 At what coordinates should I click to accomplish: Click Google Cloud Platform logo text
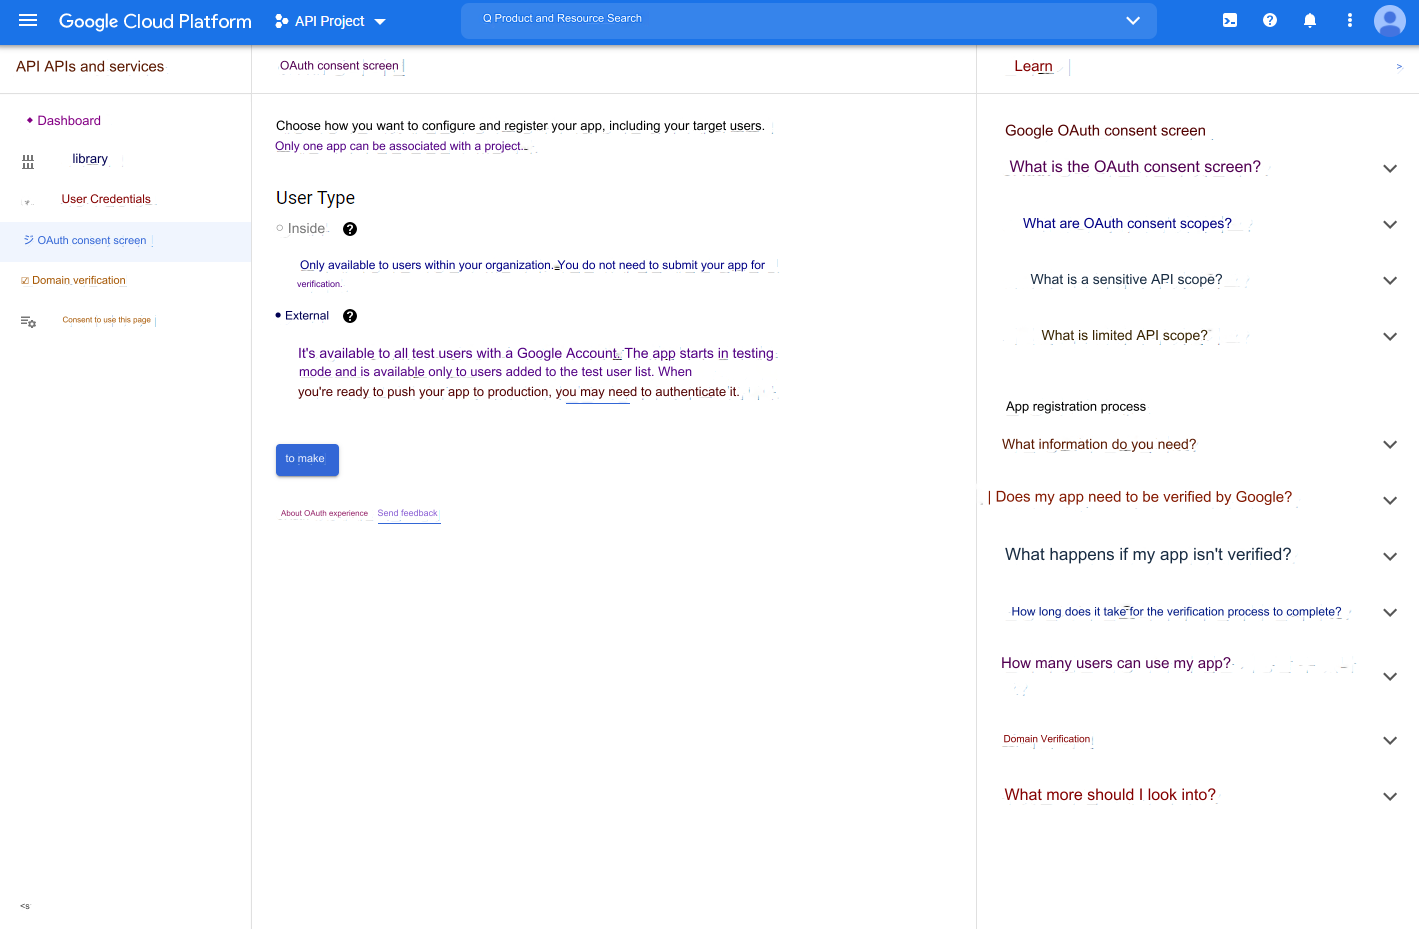[x=155, y=21]
